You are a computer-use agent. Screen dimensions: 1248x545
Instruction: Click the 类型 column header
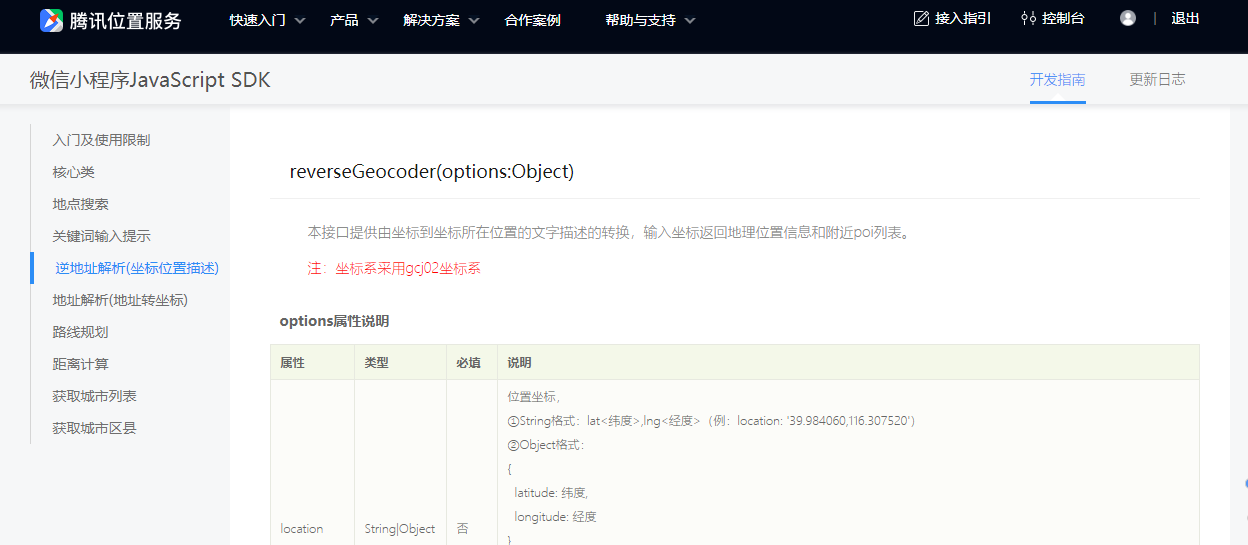coord(376,363)
